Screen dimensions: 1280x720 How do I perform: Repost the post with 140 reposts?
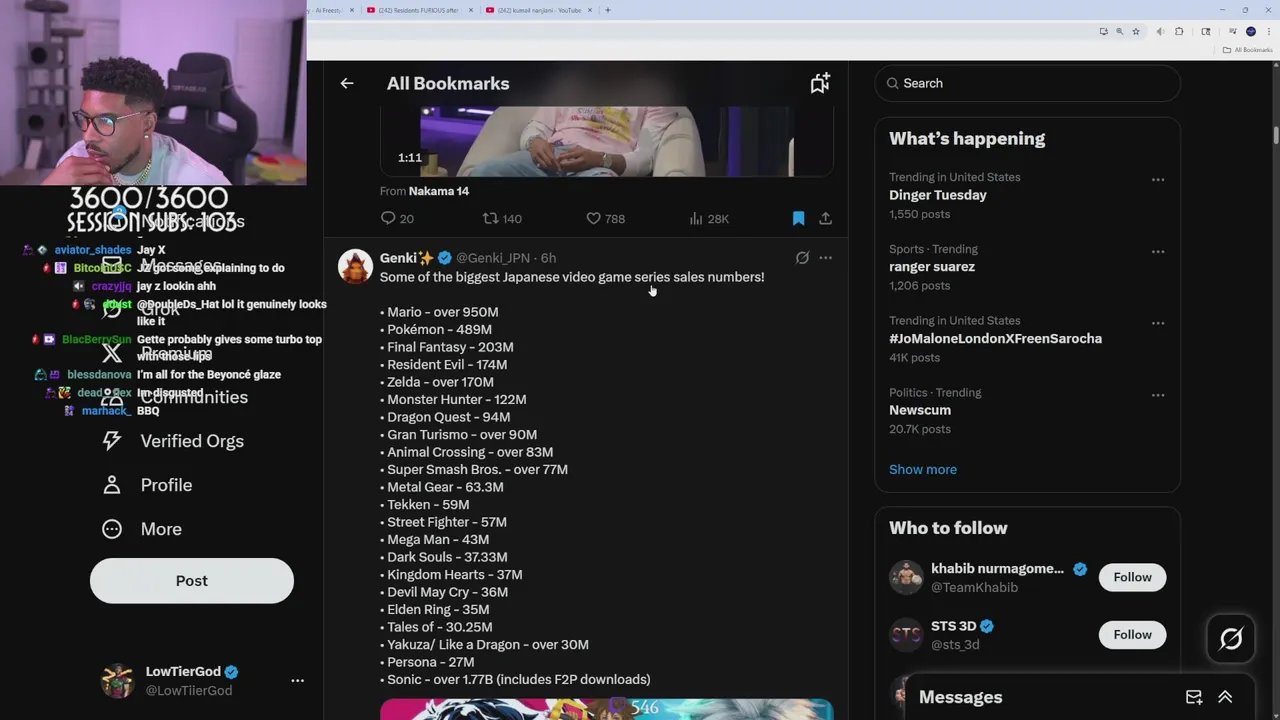coord(502,218)
